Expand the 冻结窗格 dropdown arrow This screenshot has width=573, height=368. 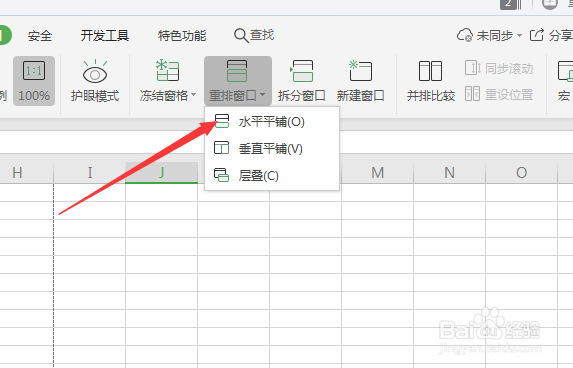point(194,95)
